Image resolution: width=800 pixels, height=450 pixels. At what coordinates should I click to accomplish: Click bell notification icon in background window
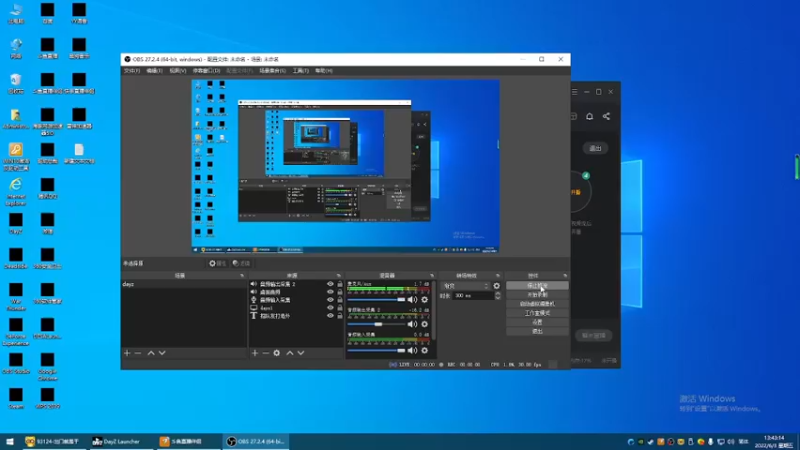(x=589, y=116)
